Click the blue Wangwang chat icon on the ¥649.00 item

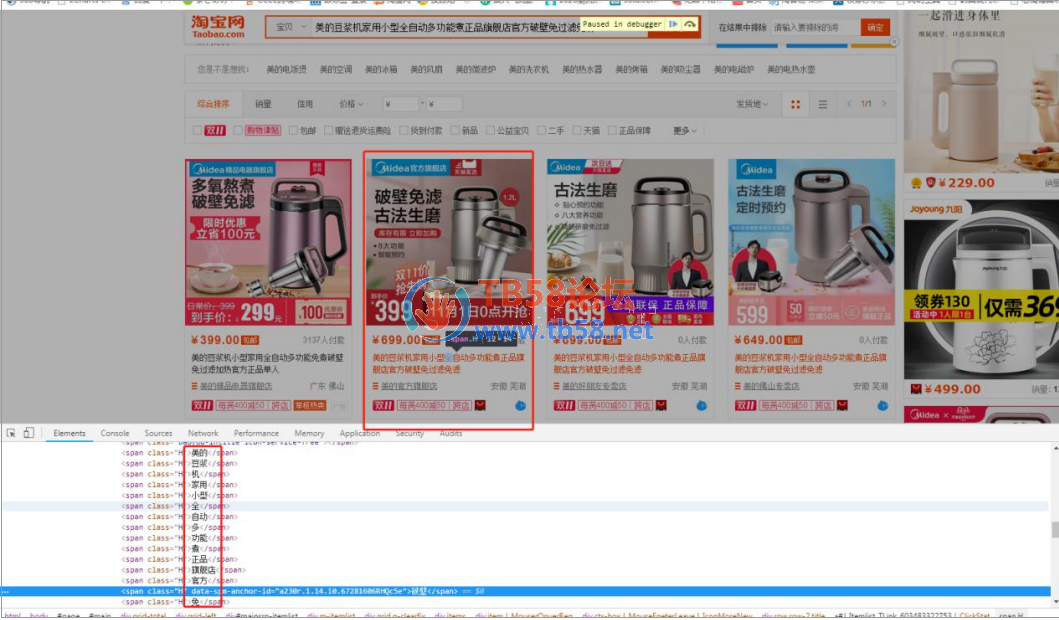(883, 405)
